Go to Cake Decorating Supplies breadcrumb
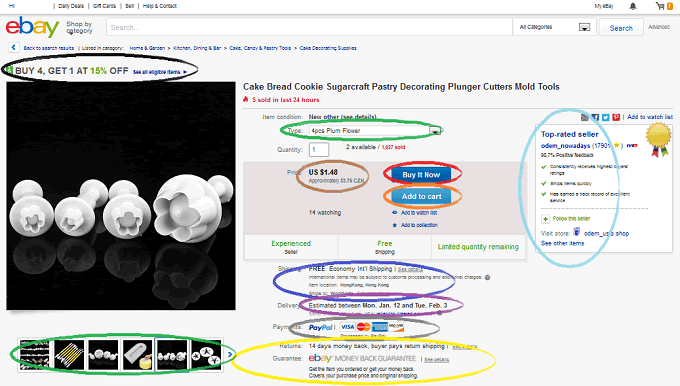 (328, 48)
